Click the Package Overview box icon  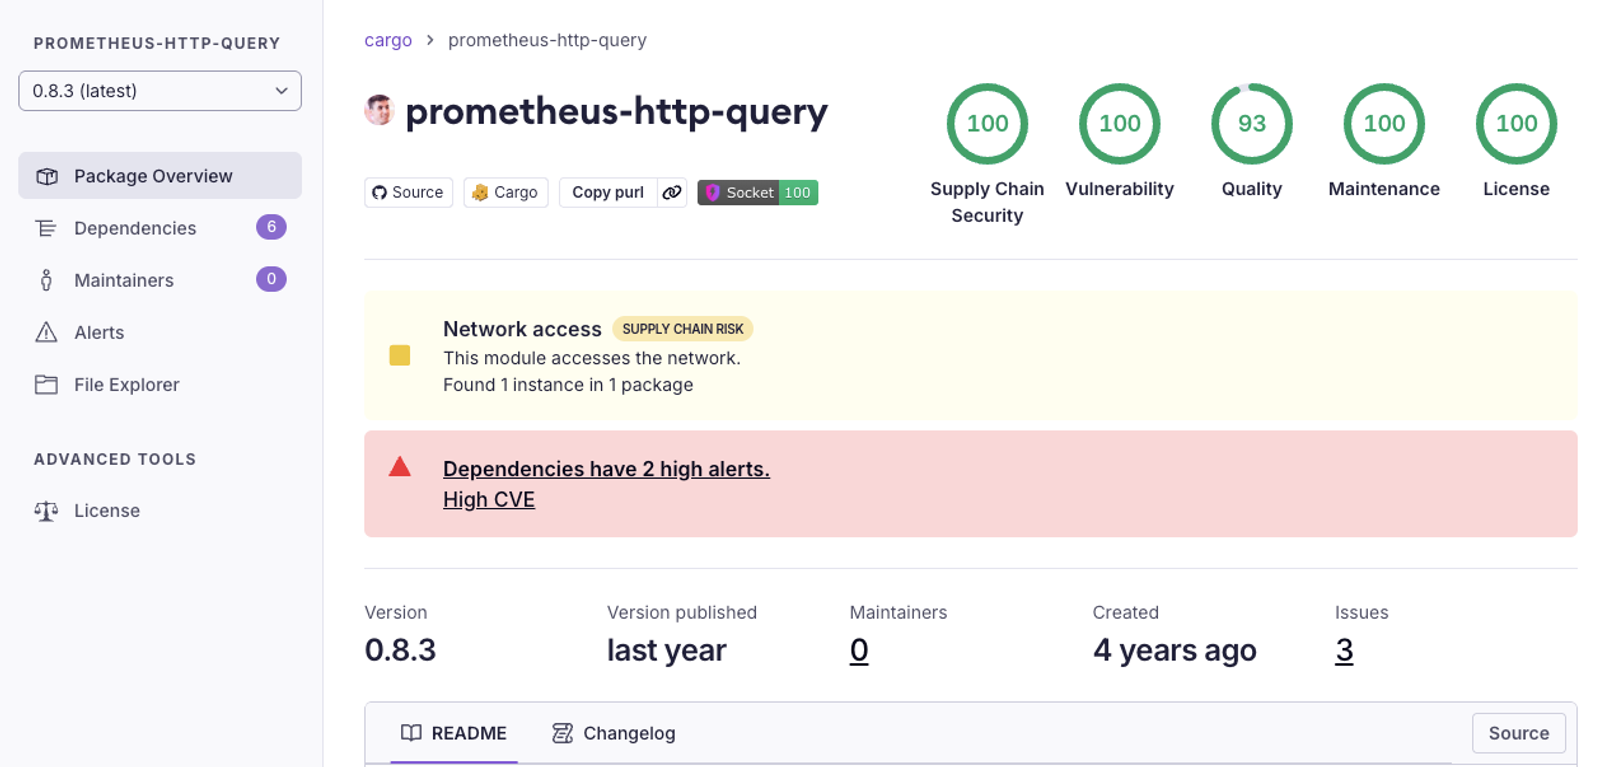(46, 176)
